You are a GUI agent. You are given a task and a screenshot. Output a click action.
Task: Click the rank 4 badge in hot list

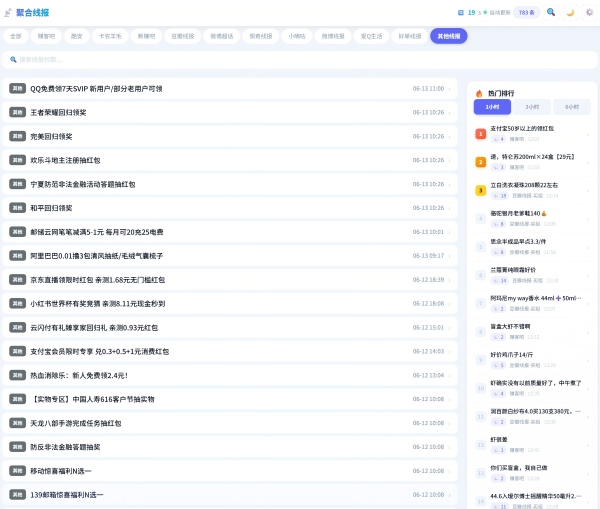coord(481,219)
